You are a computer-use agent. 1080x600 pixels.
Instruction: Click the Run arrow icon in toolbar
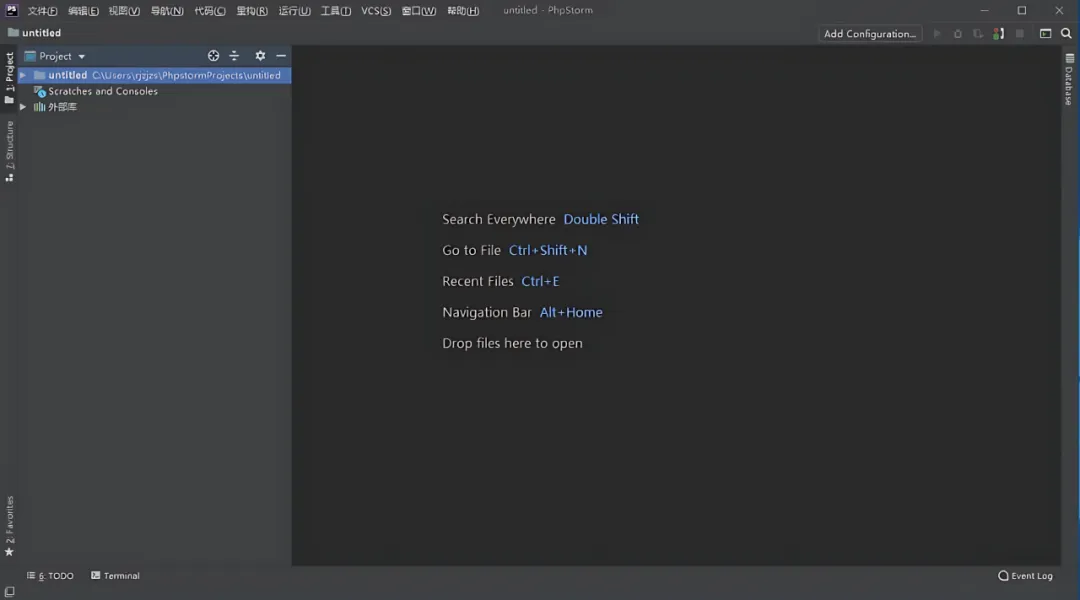[x=937, y=33]
